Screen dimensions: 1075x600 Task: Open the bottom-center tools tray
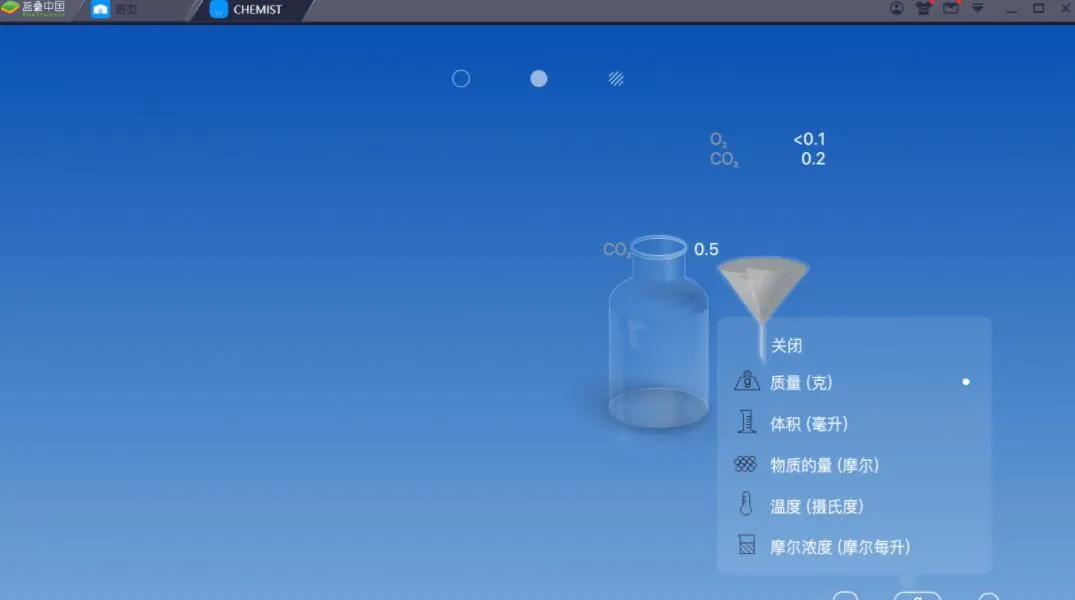917,594
